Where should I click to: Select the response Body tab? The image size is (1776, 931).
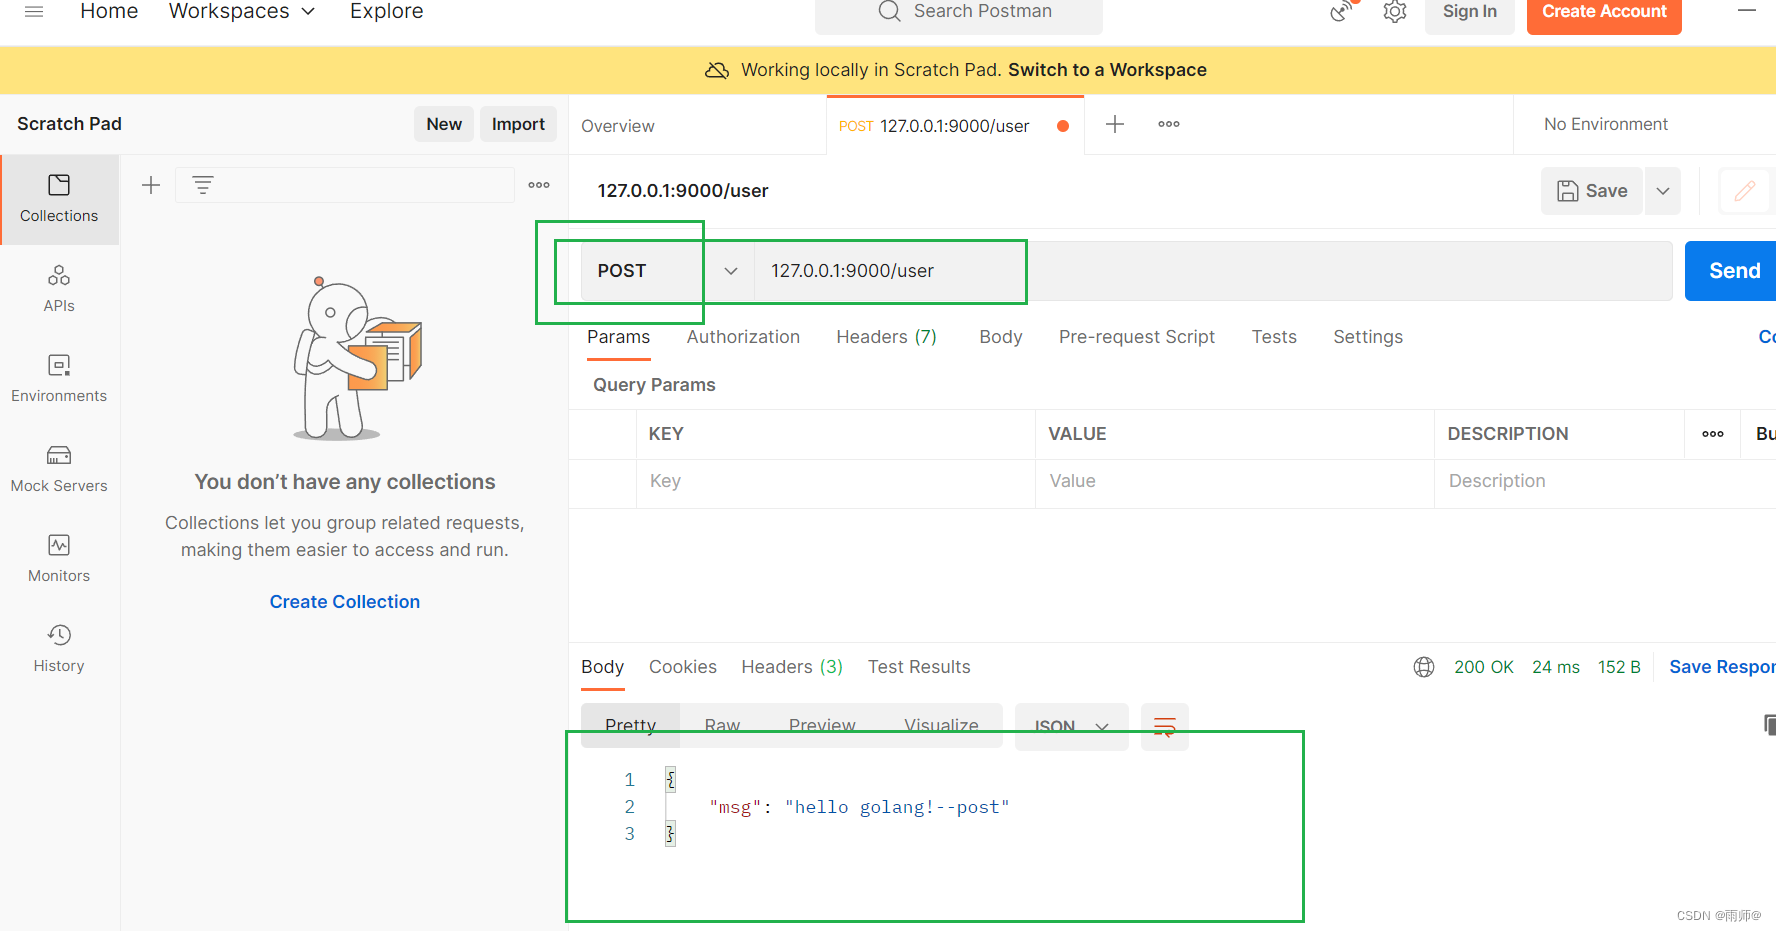pos(602,667)
